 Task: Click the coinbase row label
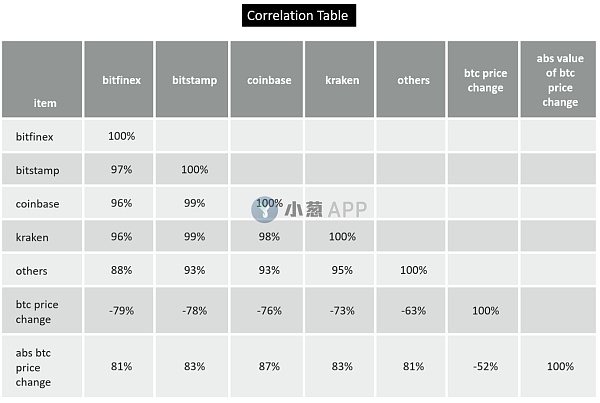(38, 203)
